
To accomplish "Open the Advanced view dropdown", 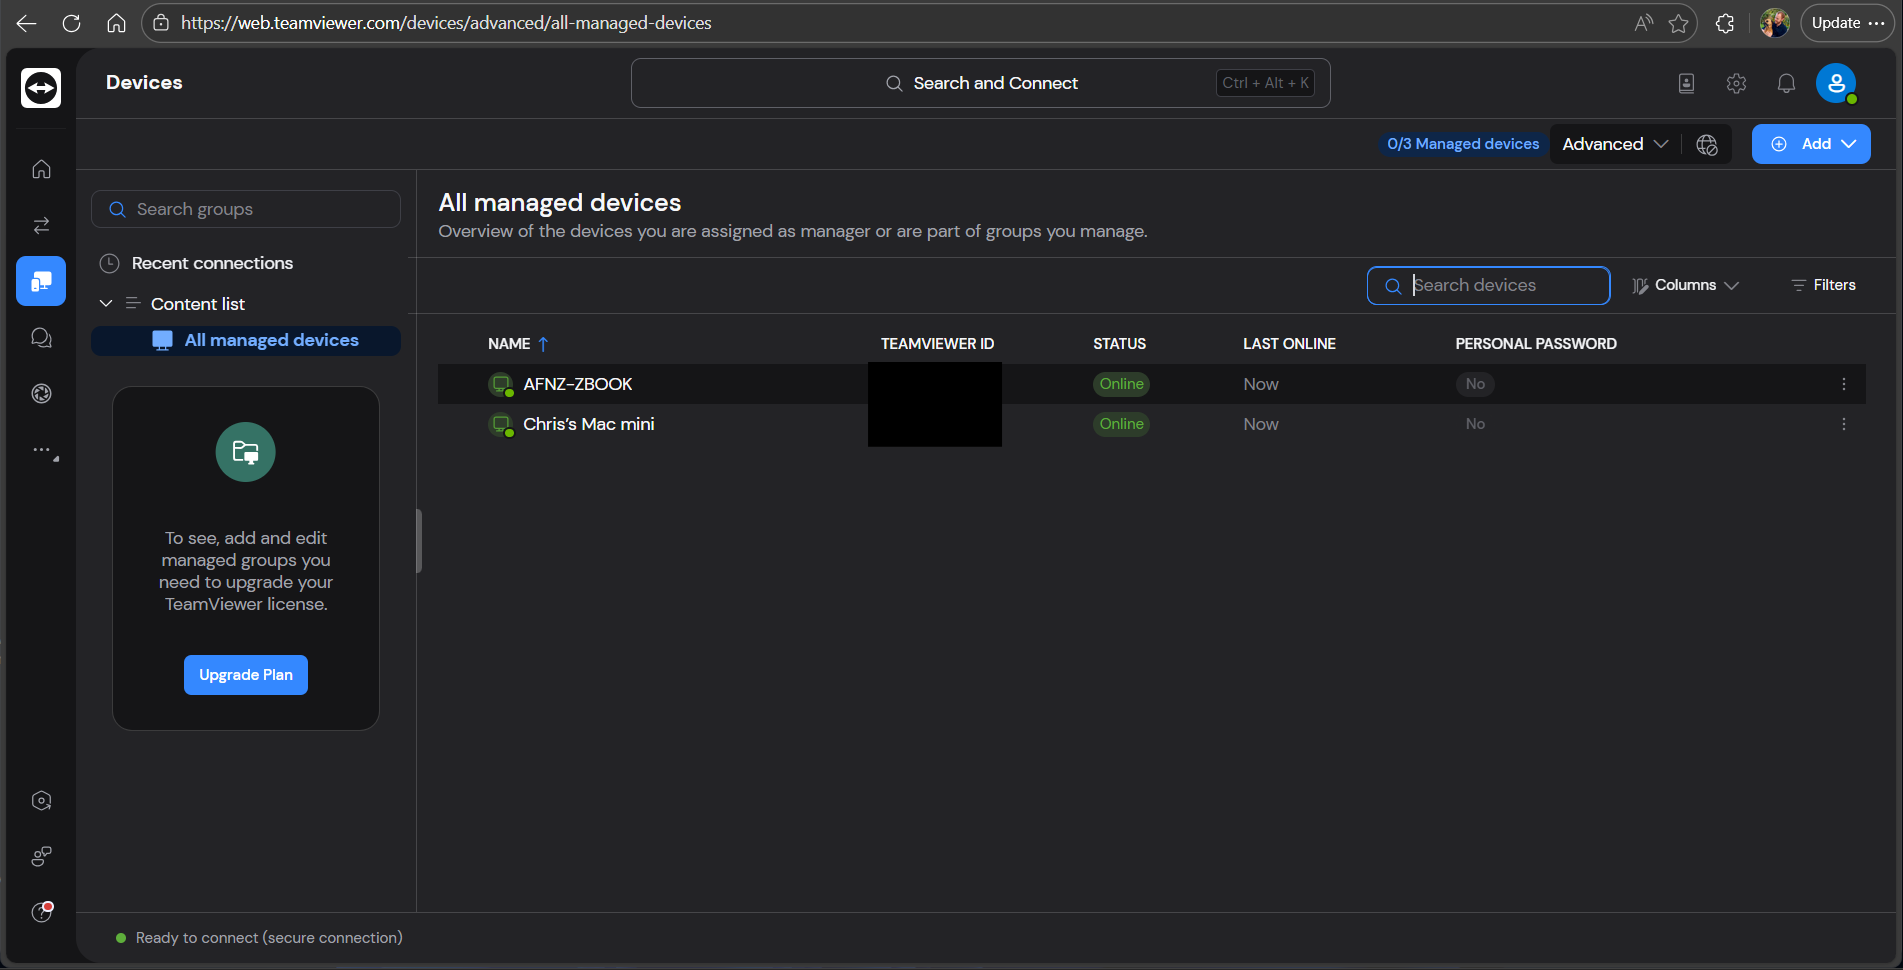I will point(1615,144).
